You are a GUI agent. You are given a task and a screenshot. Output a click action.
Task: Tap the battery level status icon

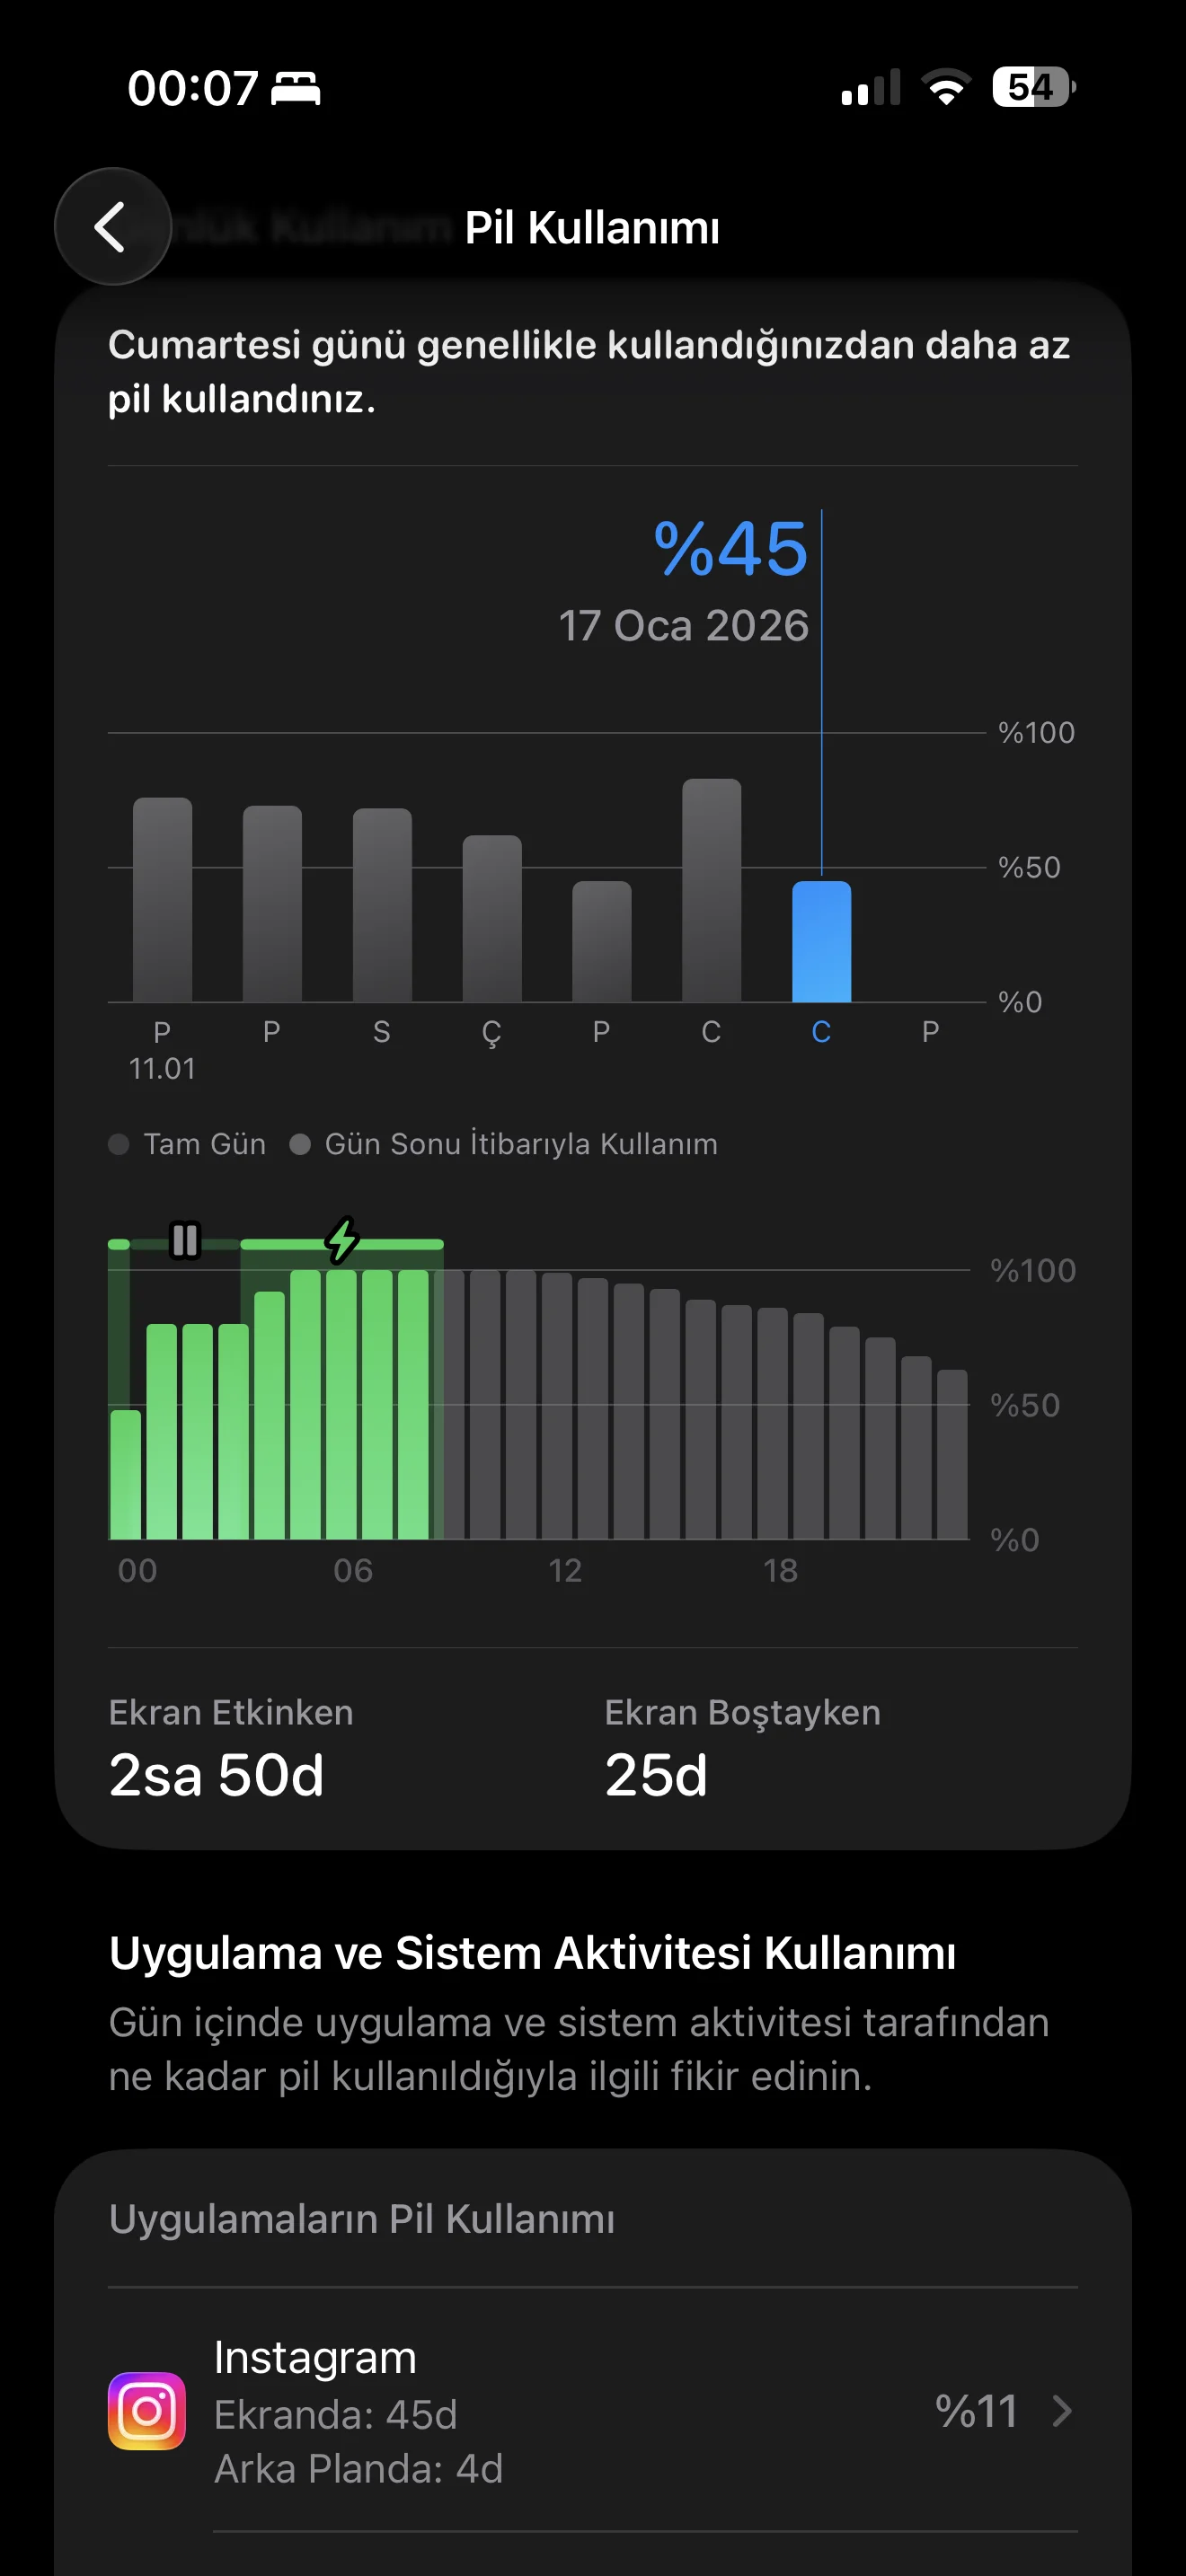(1032, 88)
